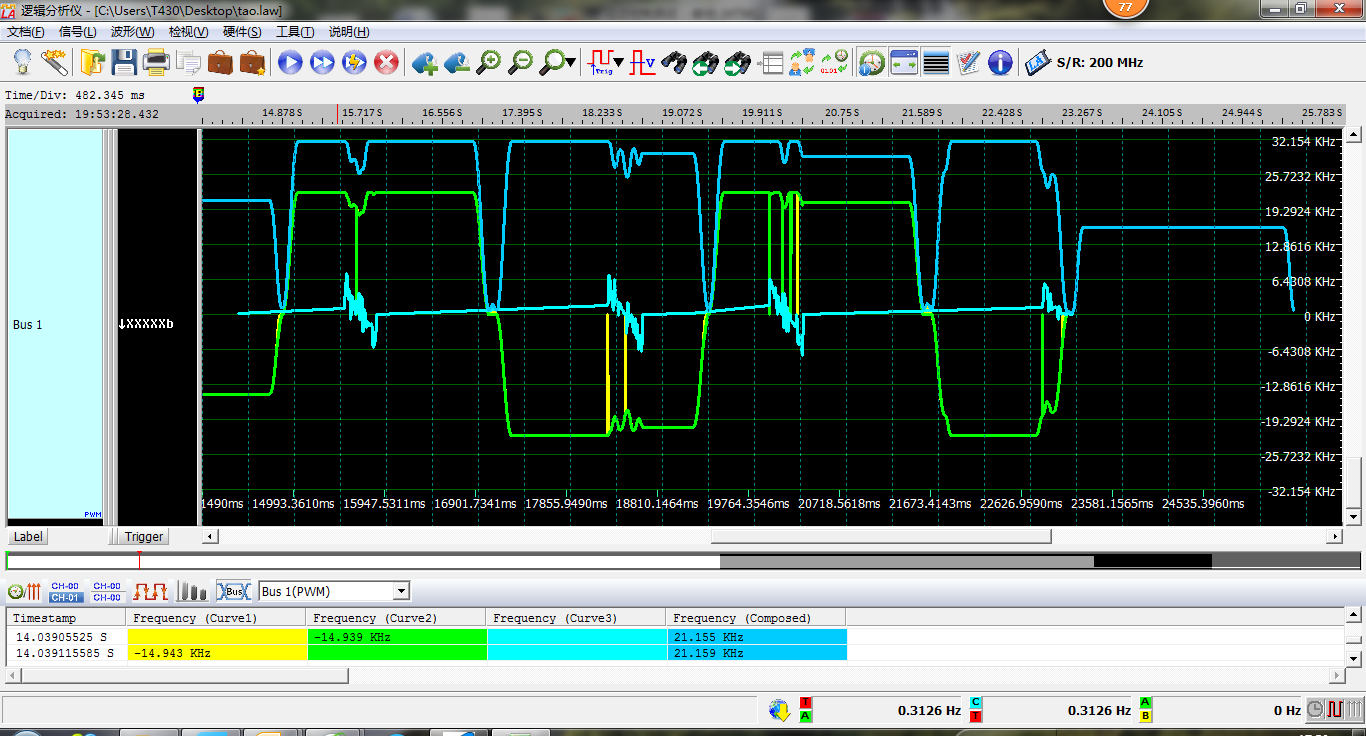The width and height of the screenshot is (1366, 736).
Task: Click the waveform horizontal scrollbar thumb
Action: 880,537
